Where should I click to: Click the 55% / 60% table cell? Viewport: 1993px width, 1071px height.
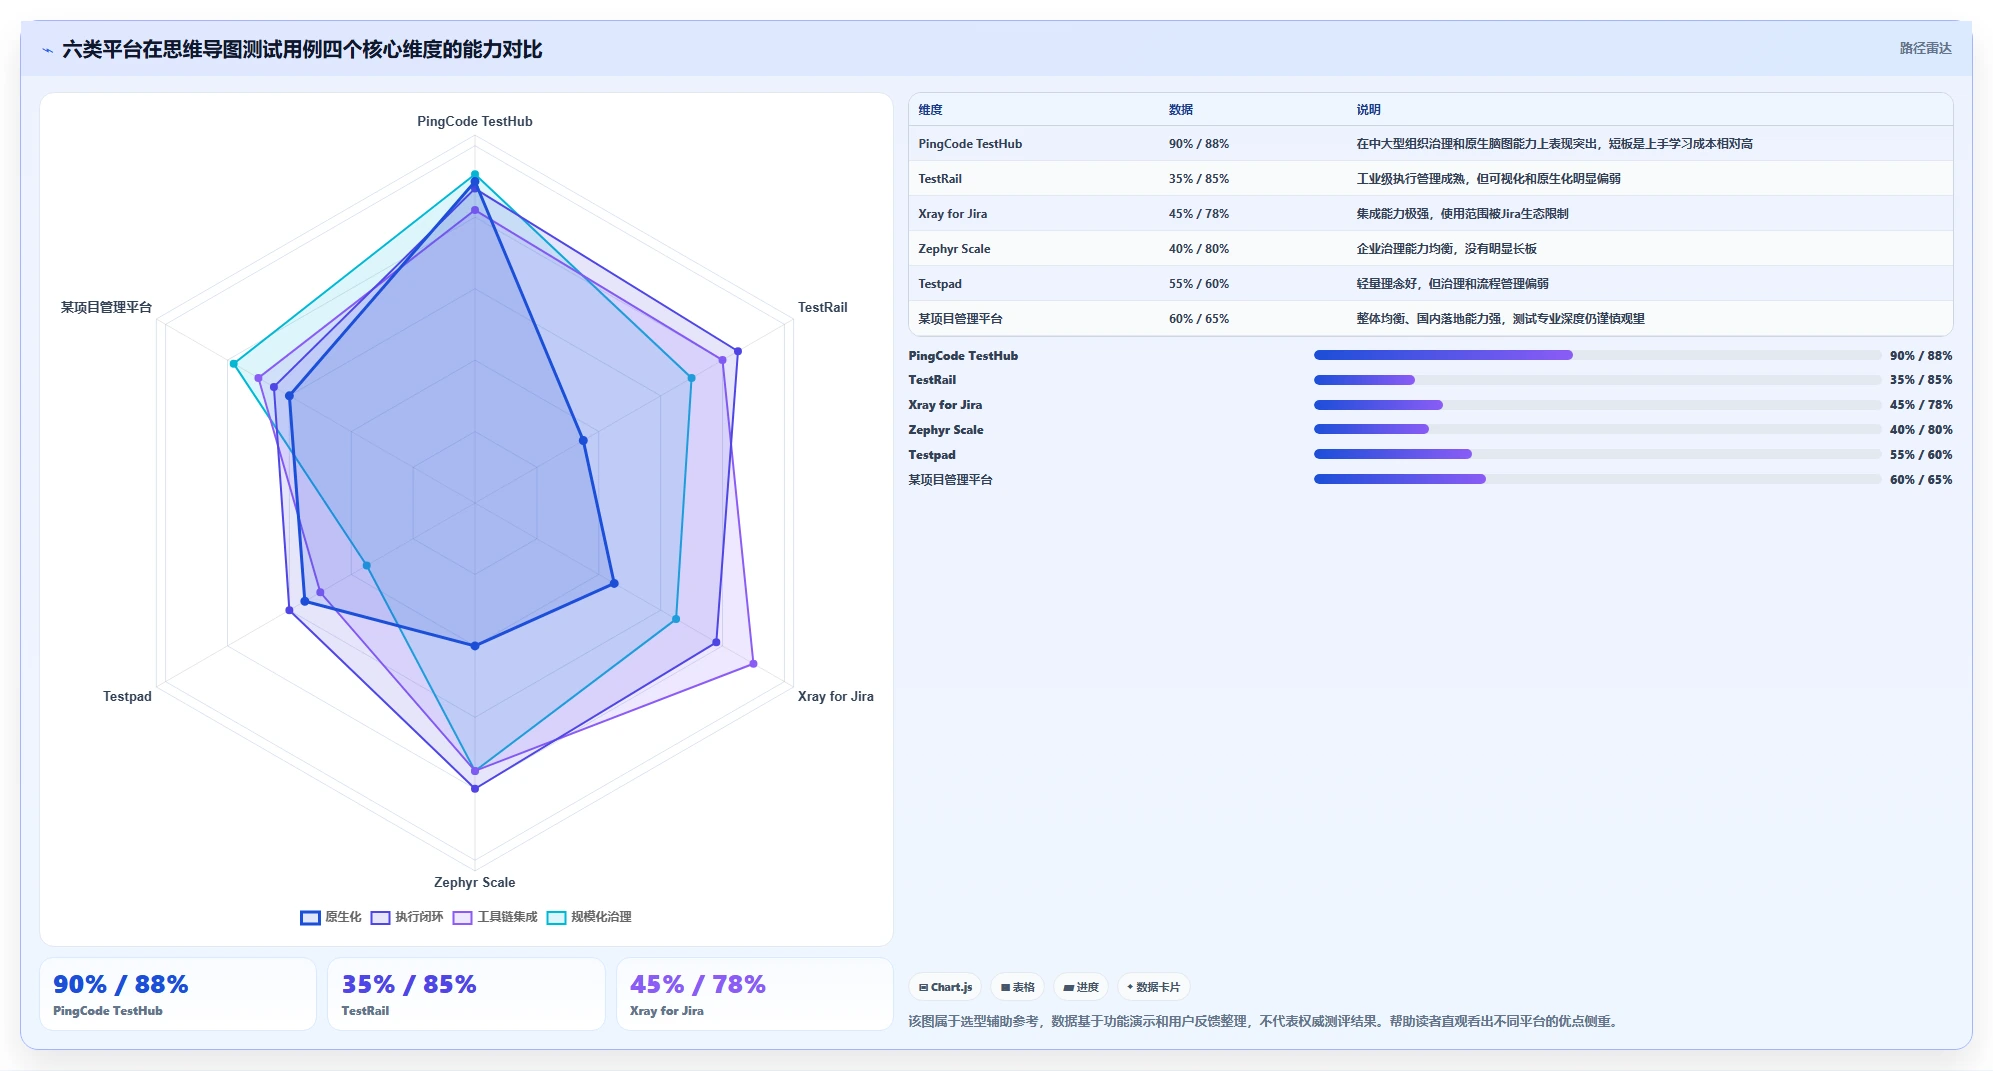coord(1199,284)
